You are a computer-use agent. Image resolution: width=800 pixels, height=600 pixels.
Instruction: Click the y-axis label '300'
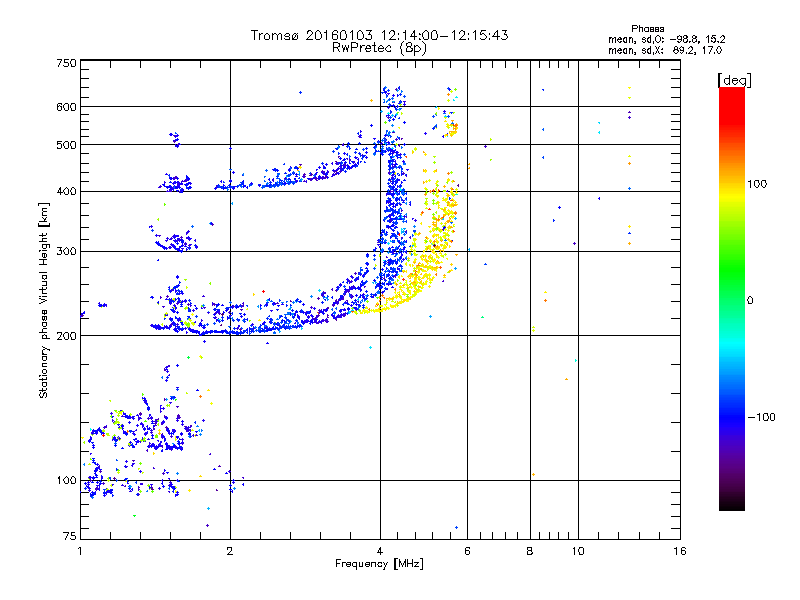[x=66, y=251]
